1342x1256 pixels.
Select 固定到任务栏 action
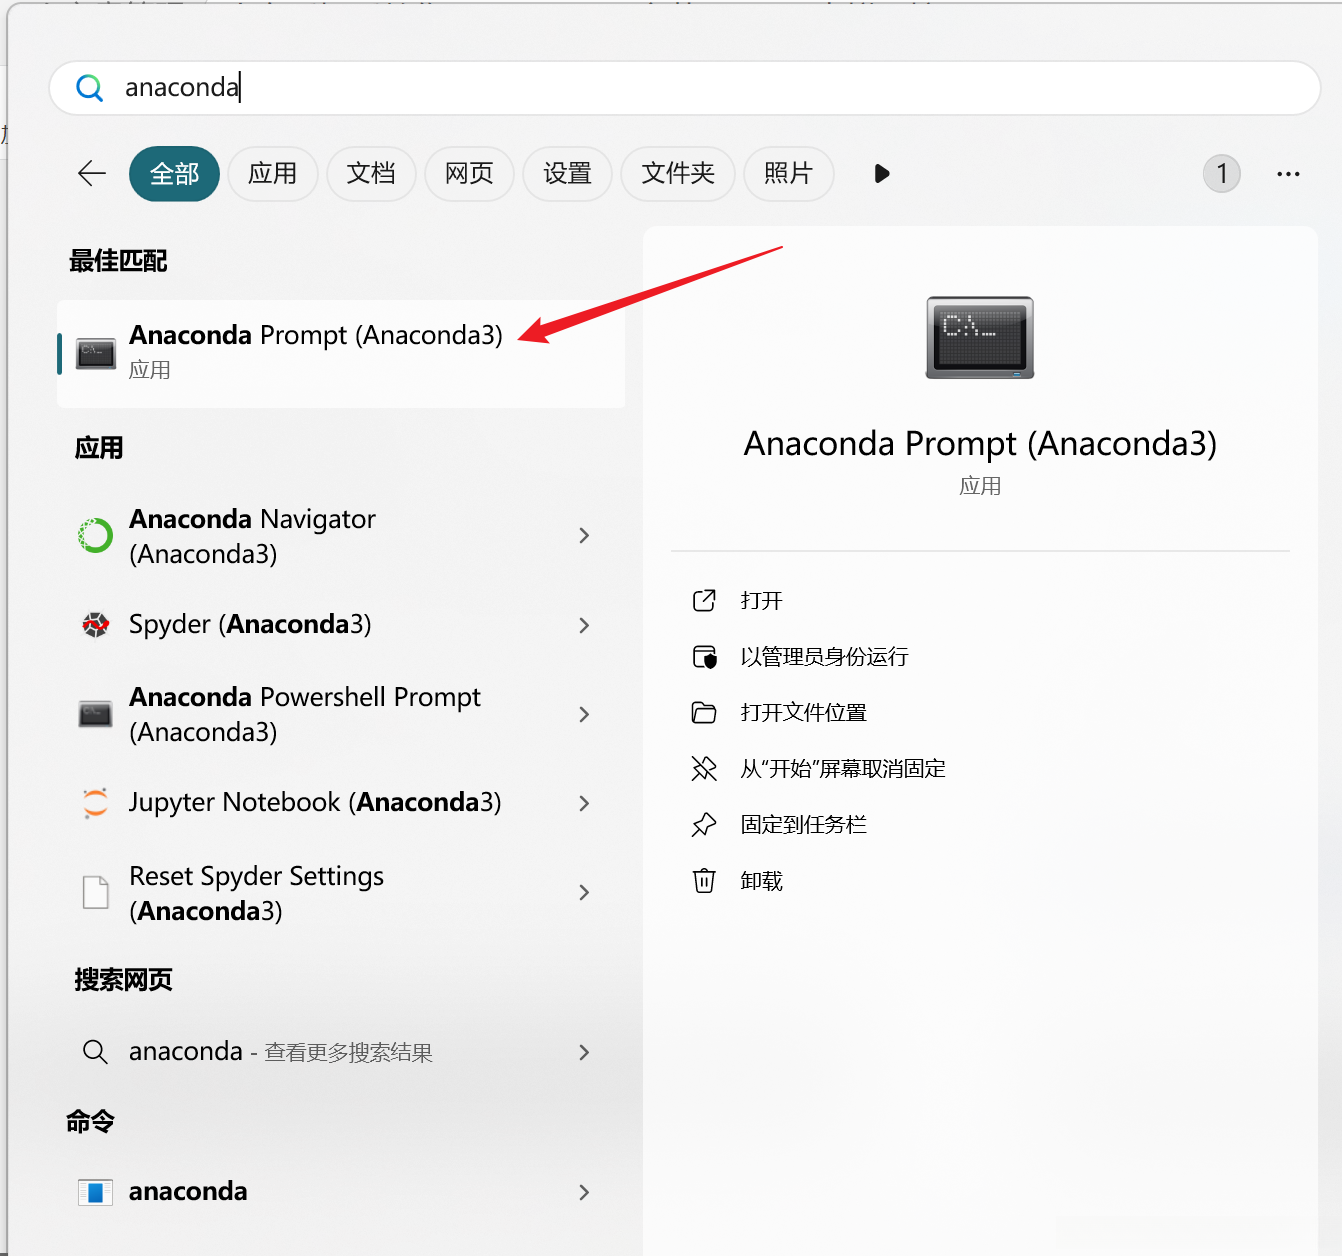[803, 824]
